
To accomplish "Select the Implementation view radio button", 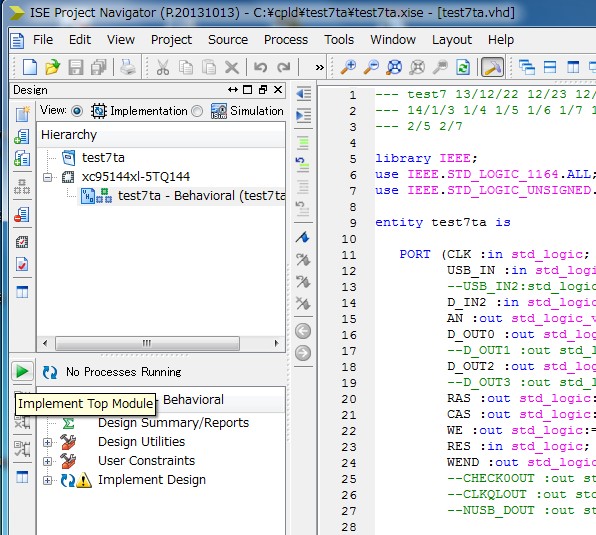I will click(77, 111).
